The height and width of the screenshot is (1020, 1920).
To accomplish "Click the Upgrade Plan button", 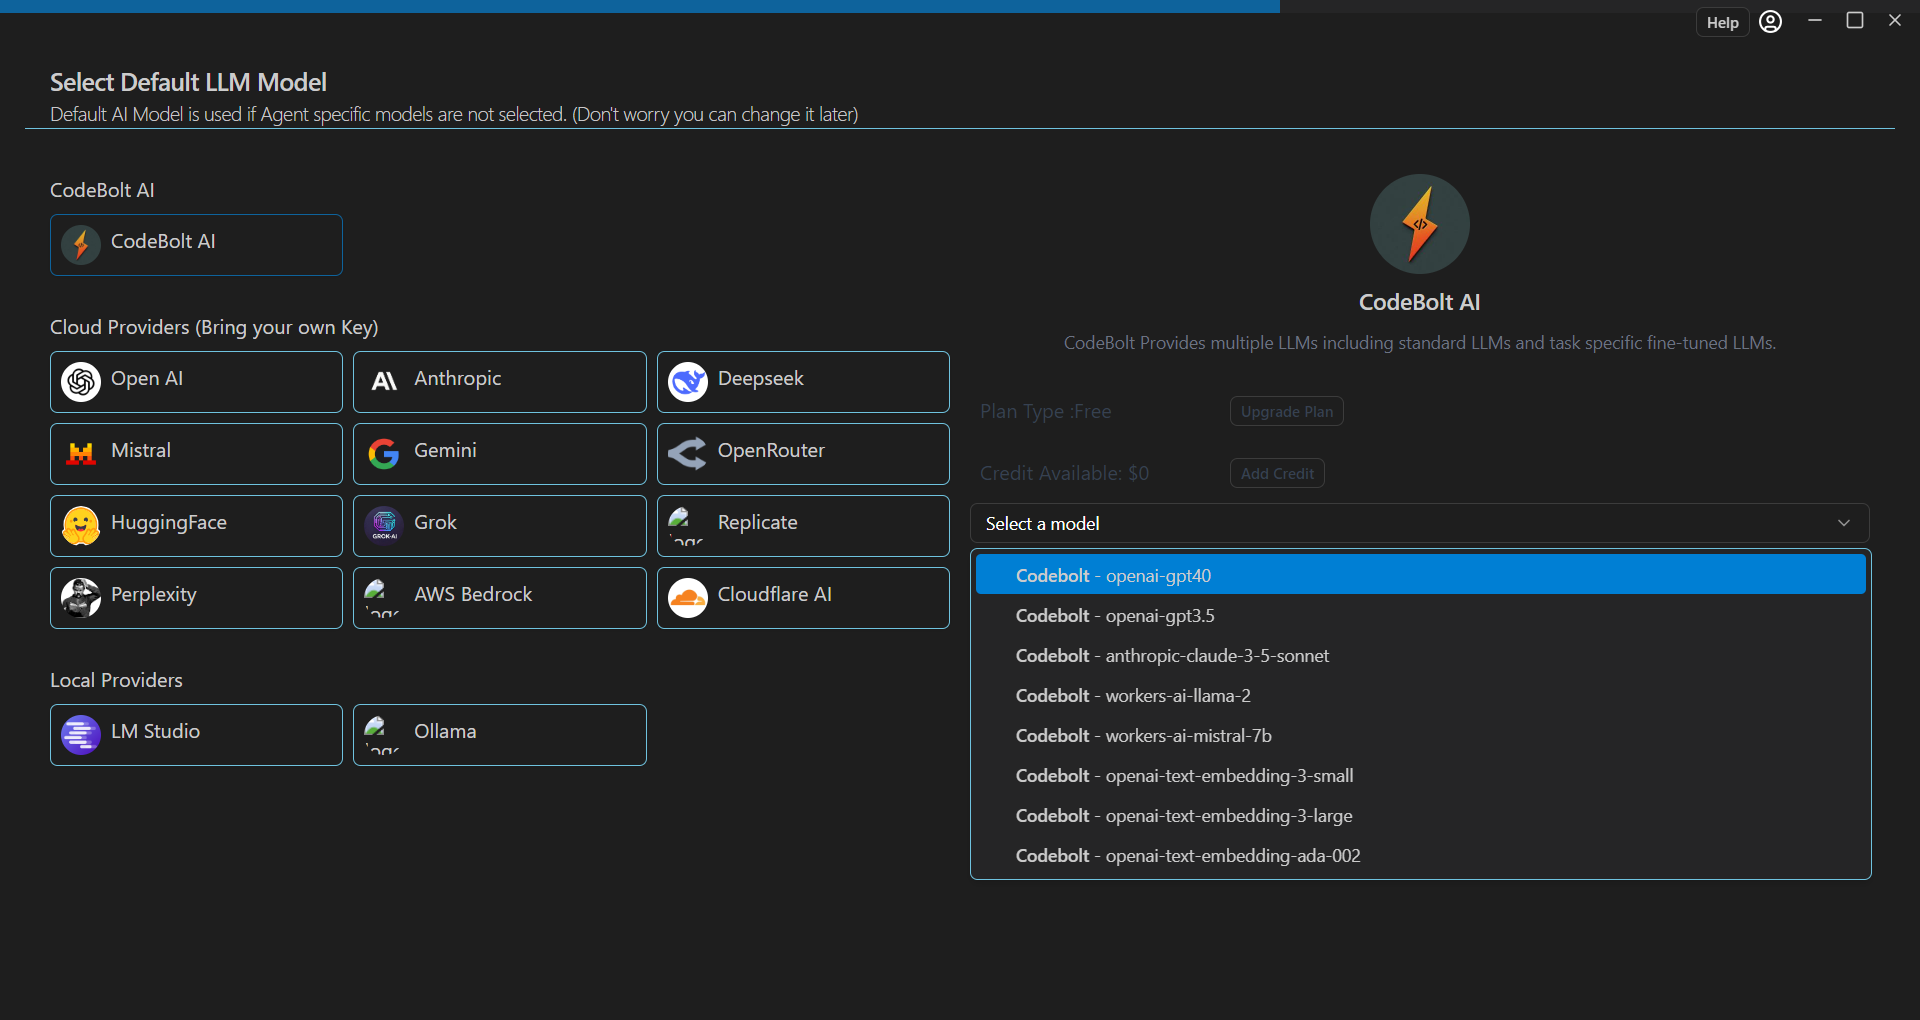I will pyautogui.click(x=1286, y=411).
